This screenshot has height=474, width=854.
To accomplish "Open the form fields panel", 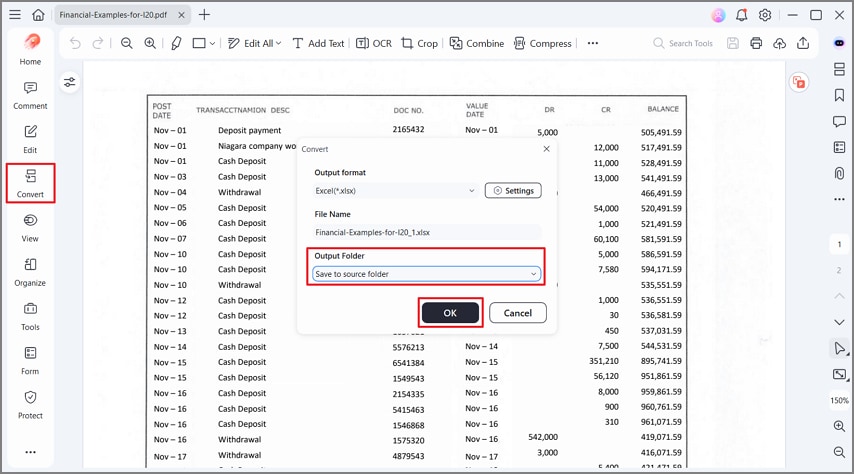I will coord(839,147).
